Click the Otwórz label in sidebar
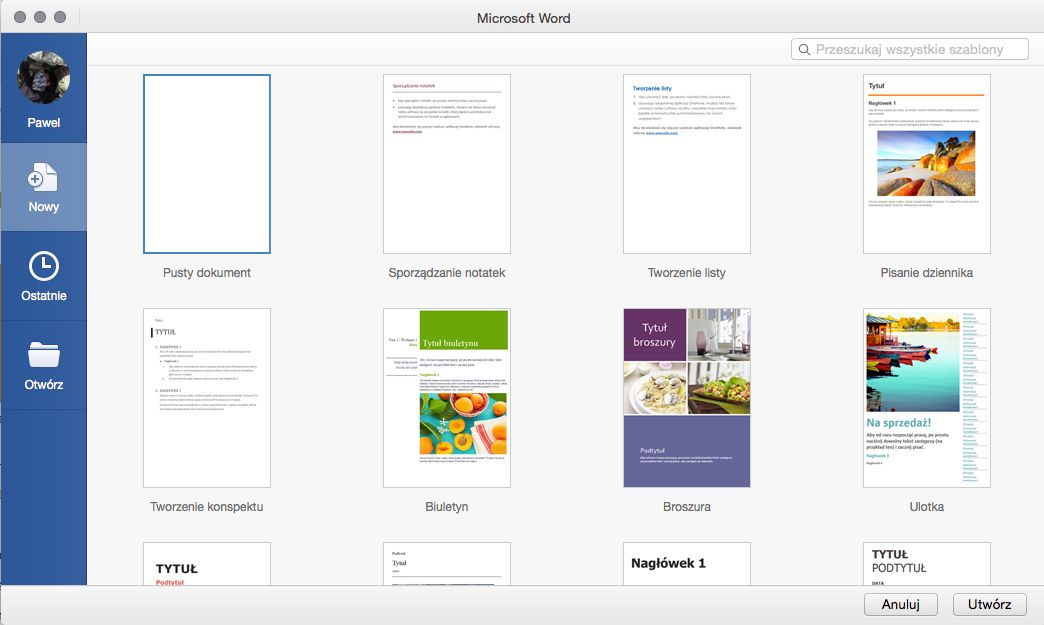 tap(43, 385)
